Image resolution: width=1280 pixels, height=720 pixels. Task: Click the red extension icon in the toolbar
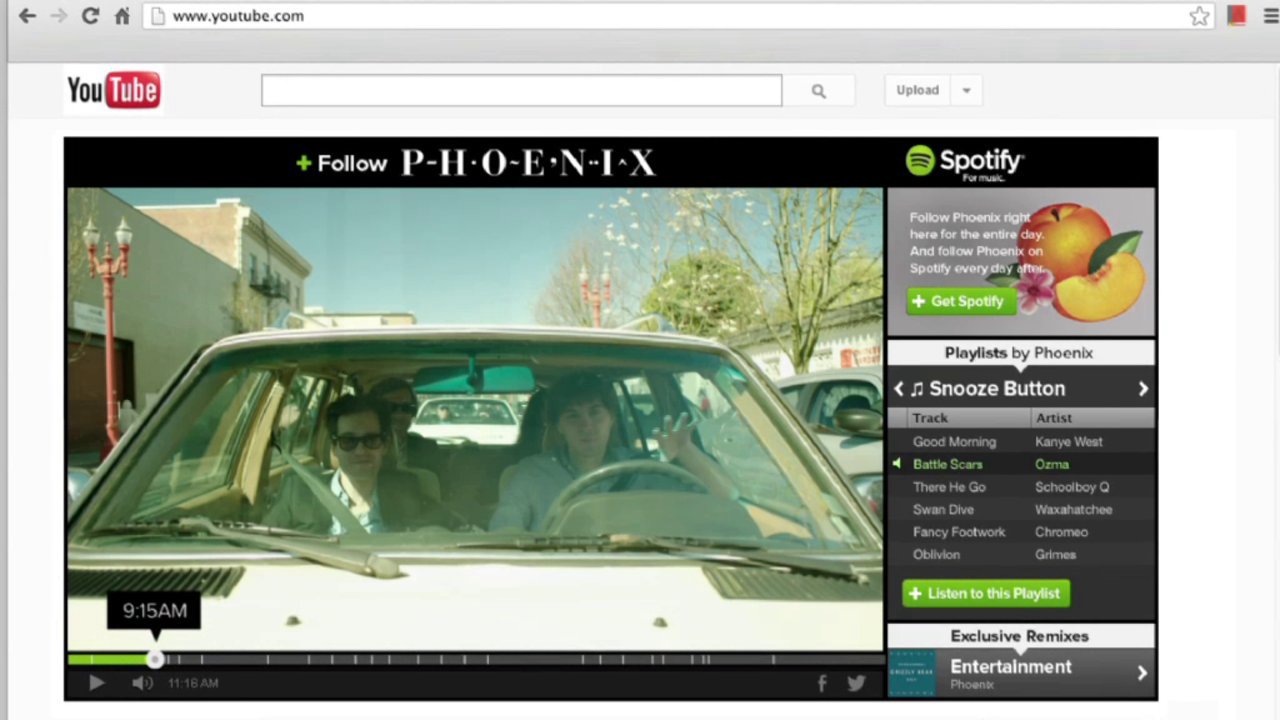[x=1237, y=15]
